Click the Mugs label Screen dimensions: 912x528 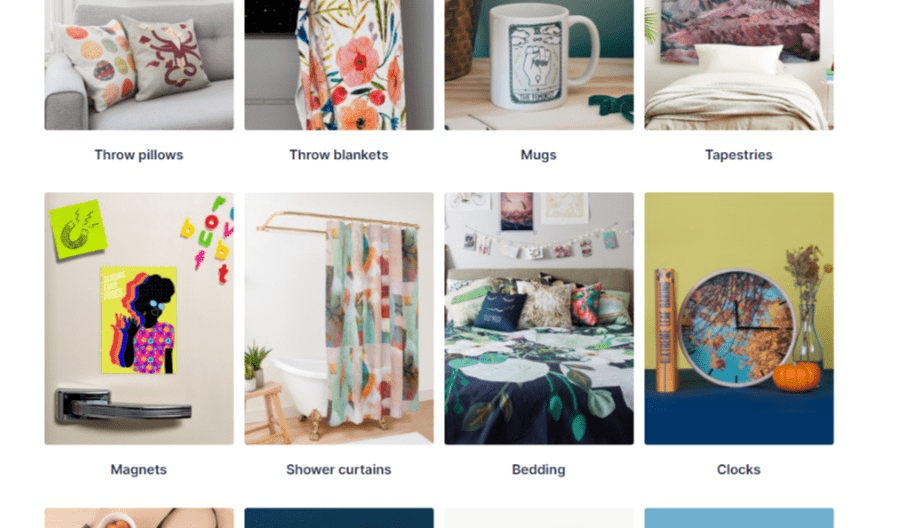[x=539, y=155]
